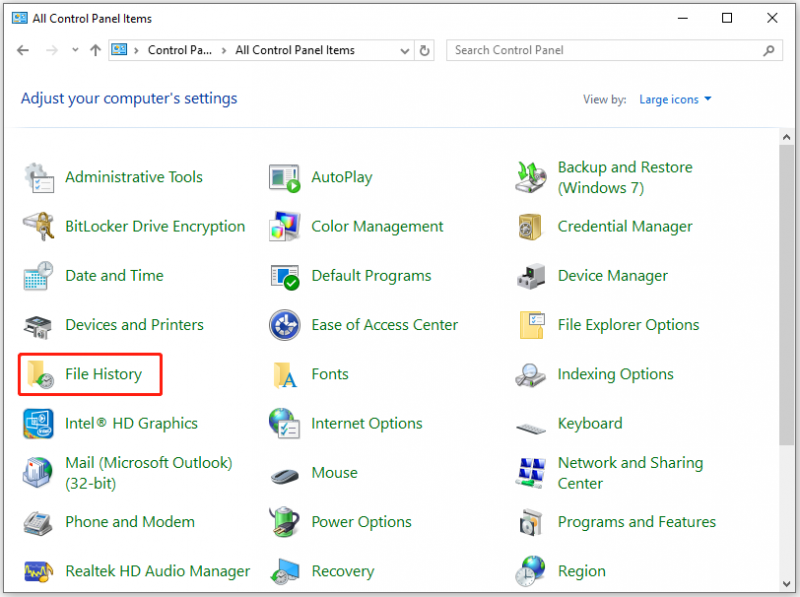Click the vertical scrollbar down arrow
Viewport: 800px width, 597px height.
[786, 584]
